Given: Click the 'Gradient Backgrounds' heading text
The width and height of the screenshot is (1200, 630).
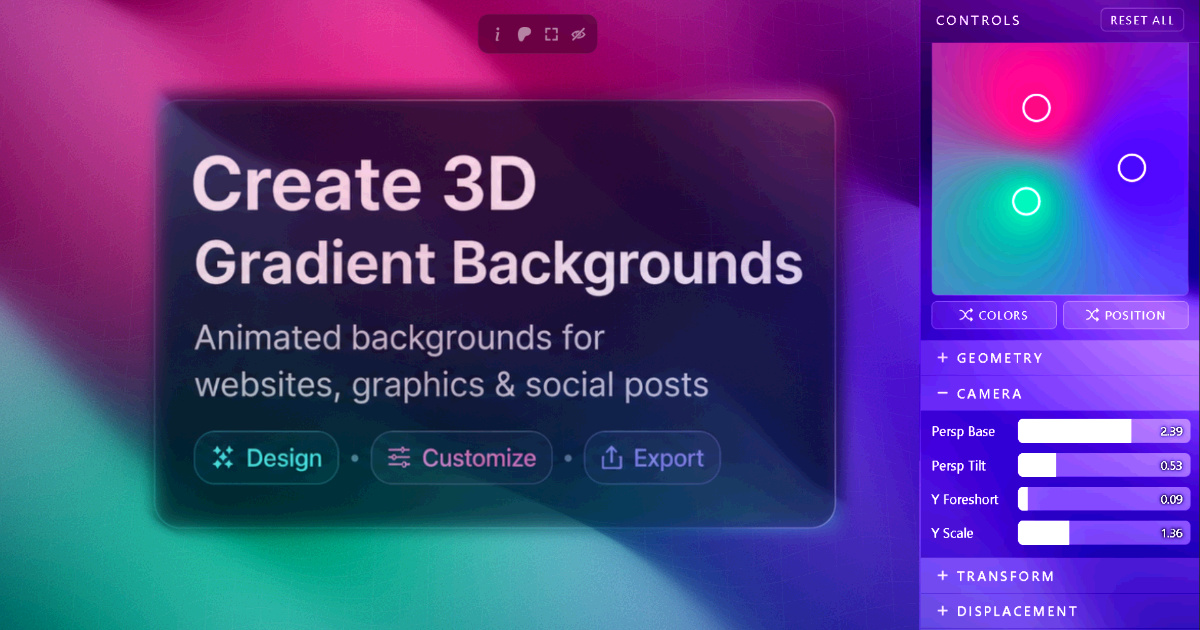Looking at the screenshot, I should 498,263.
